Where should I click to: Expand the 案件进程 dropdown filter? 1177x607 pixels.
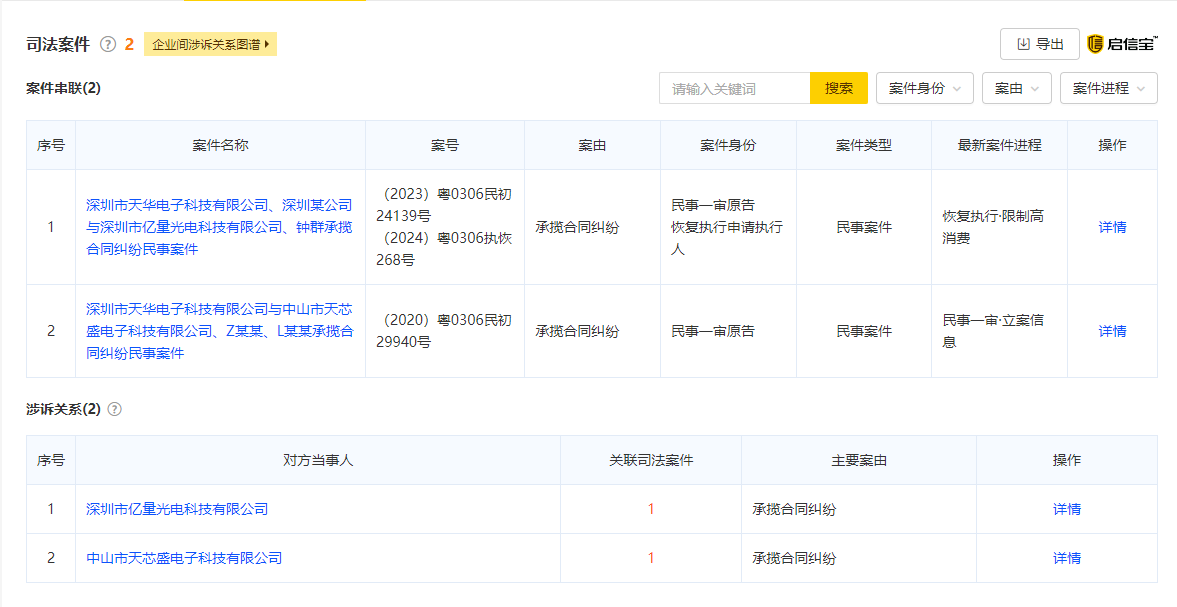[x=1108, y=88]
